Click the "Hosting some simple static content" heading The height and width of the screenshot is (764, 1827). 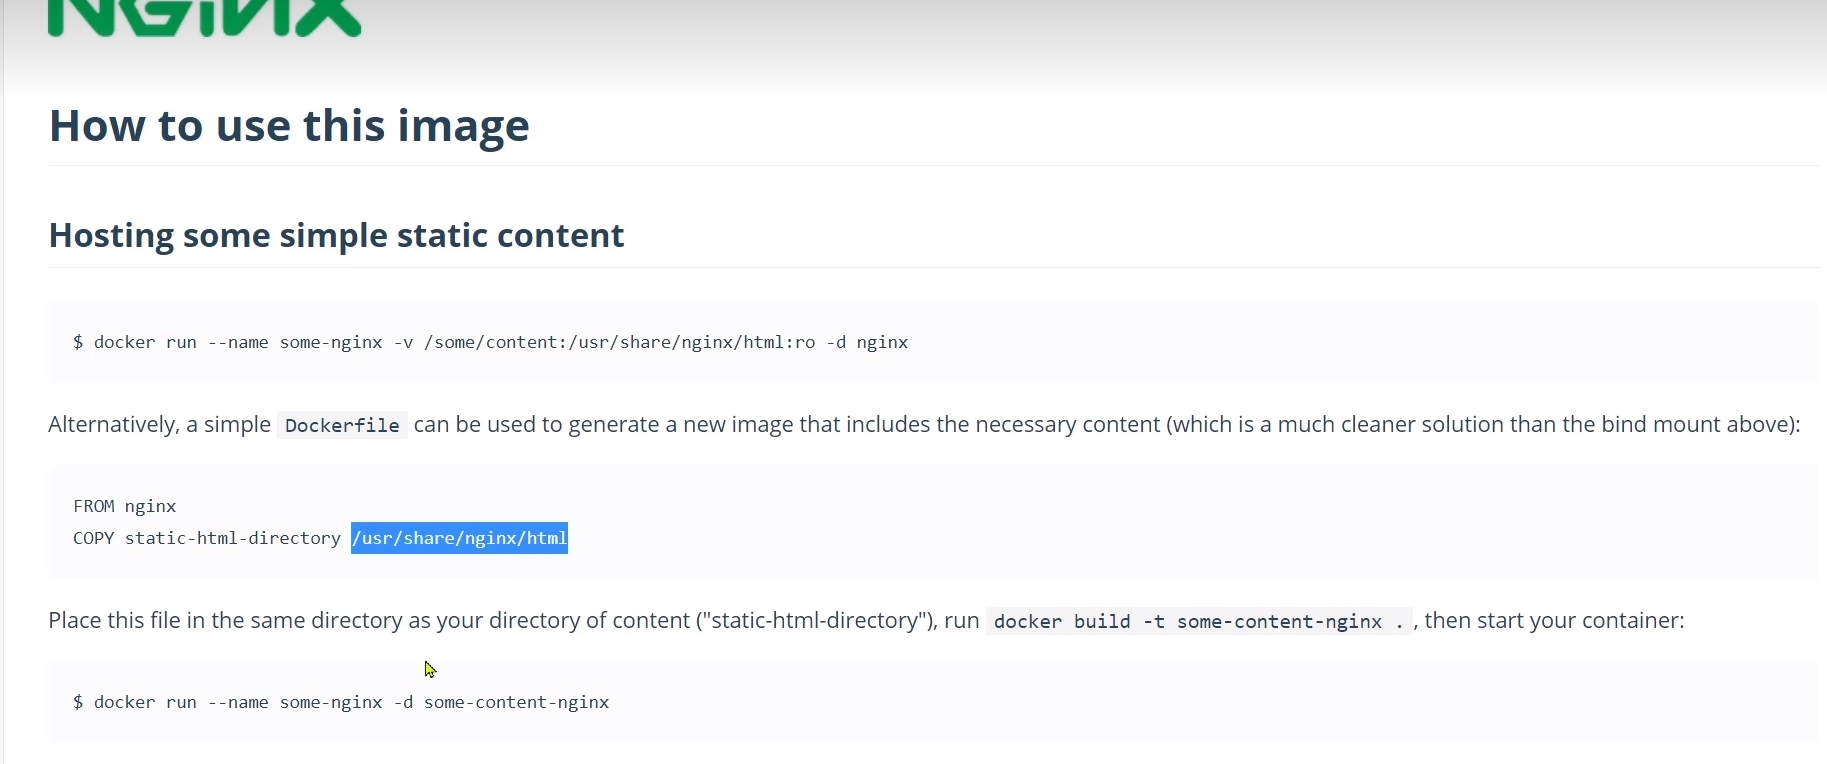tap(337, 235)
